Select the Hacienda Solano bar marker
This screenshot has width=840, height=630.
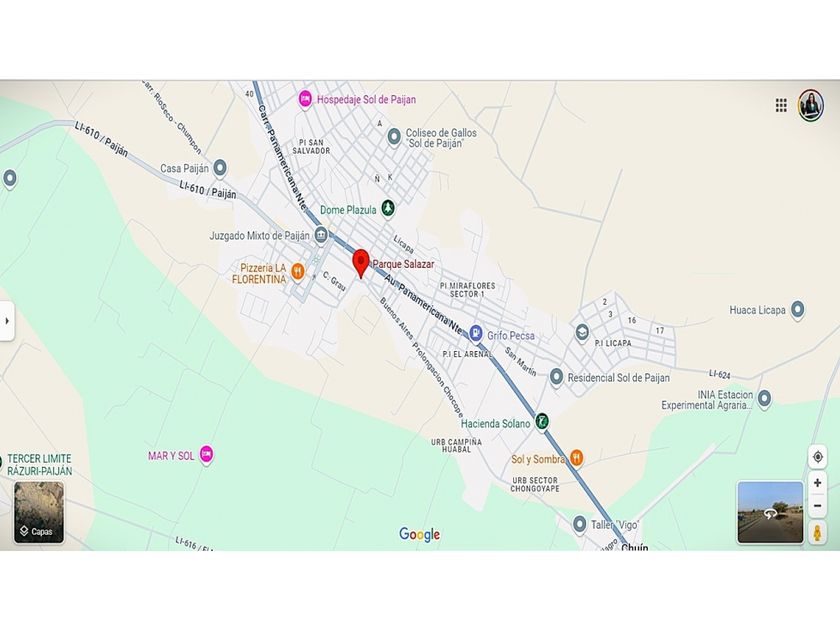542,422
